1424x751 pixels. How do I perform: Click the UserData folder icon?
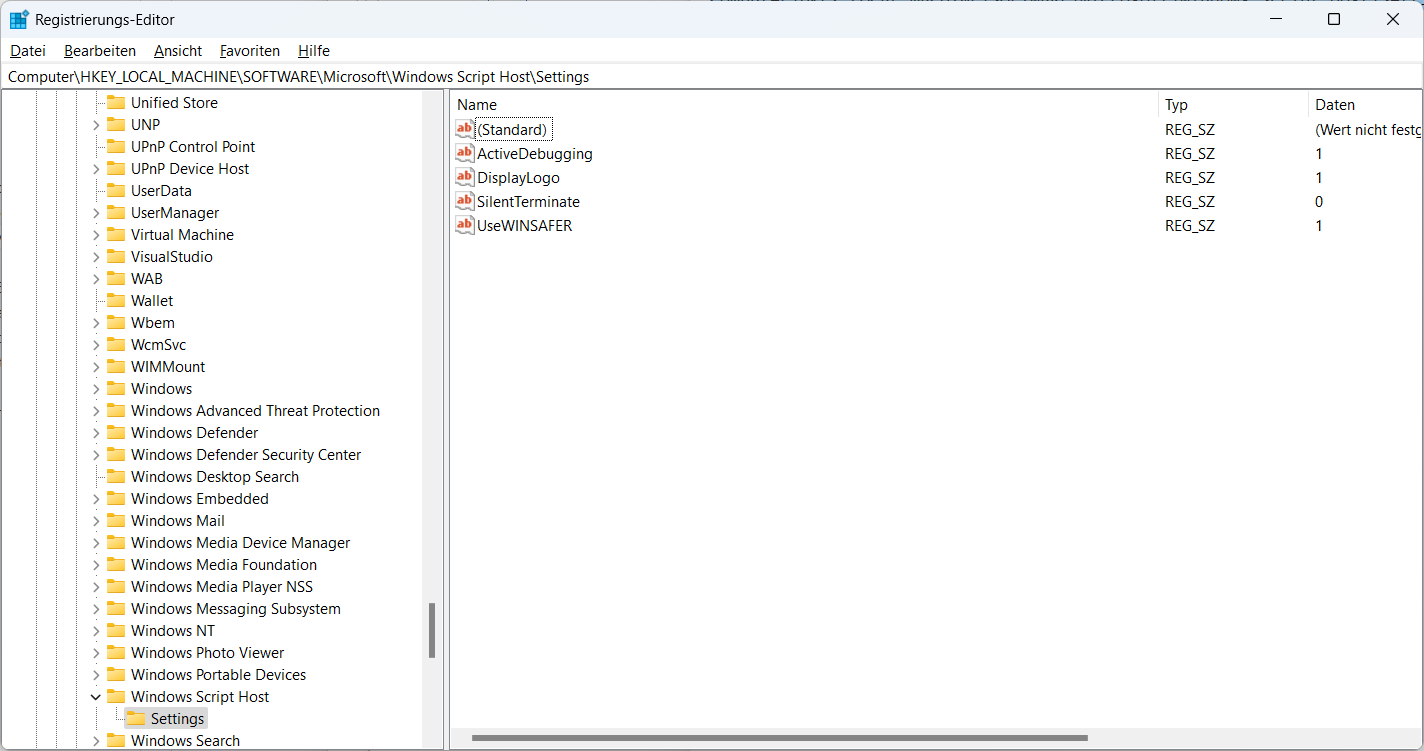pos(116,191)
